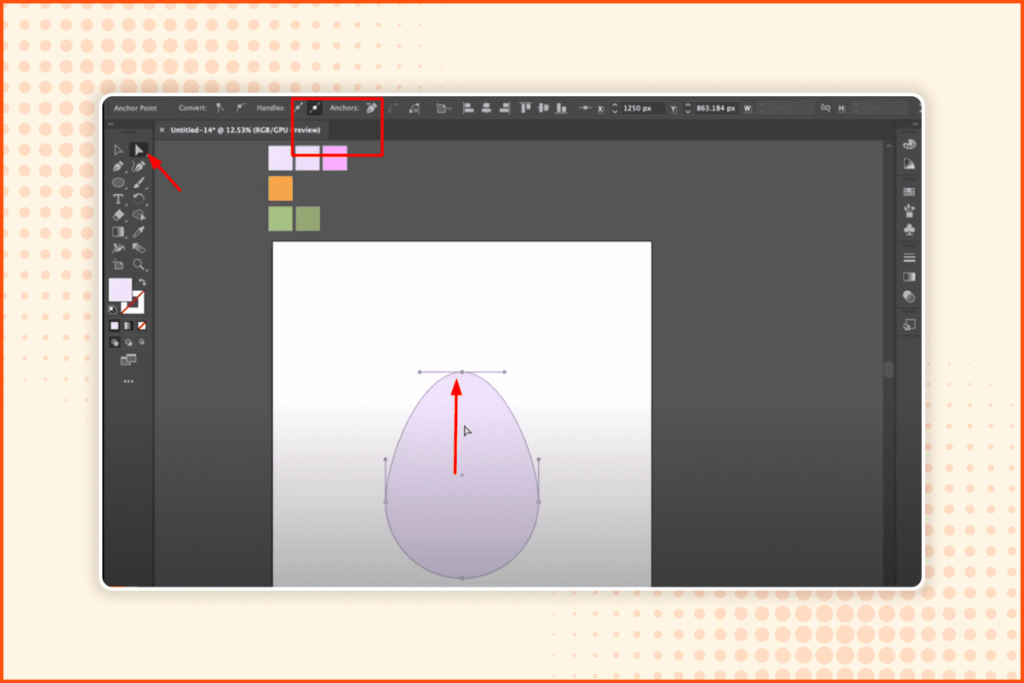Increase the X value with the stepper arrow
The image size is (1024, 683).
coord(614,103)
